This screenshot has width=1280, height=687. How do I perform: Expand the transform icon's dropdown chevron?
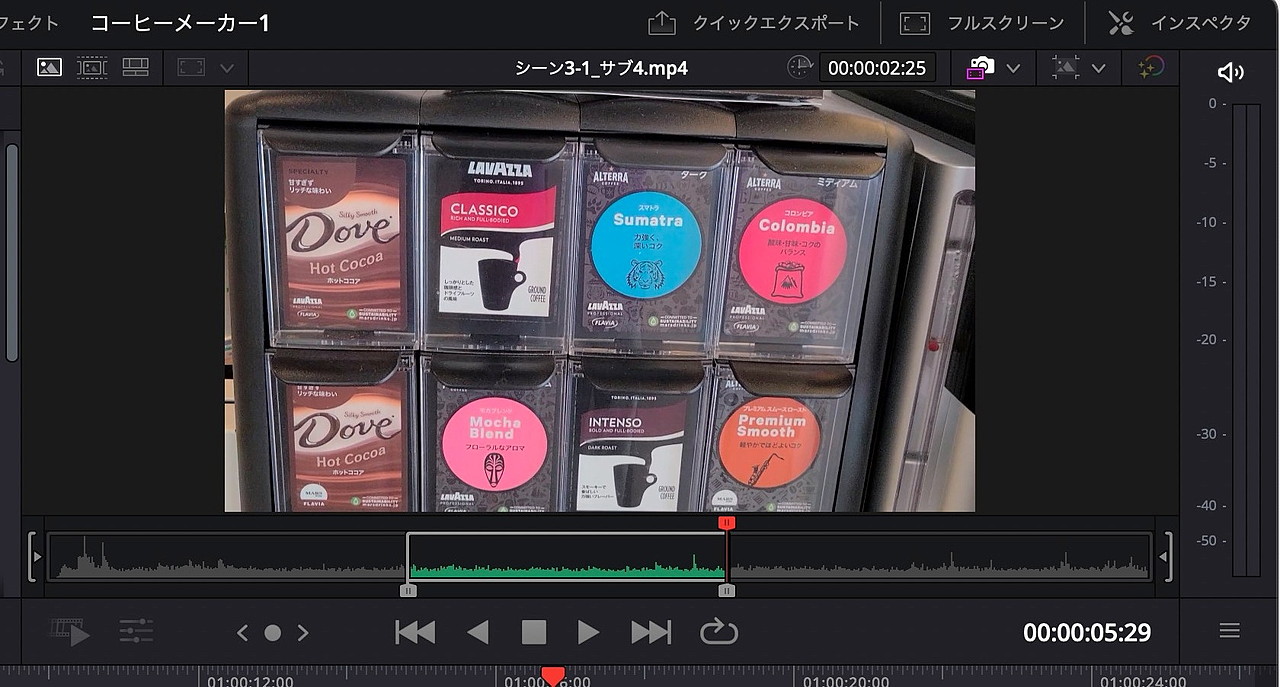1100,67
